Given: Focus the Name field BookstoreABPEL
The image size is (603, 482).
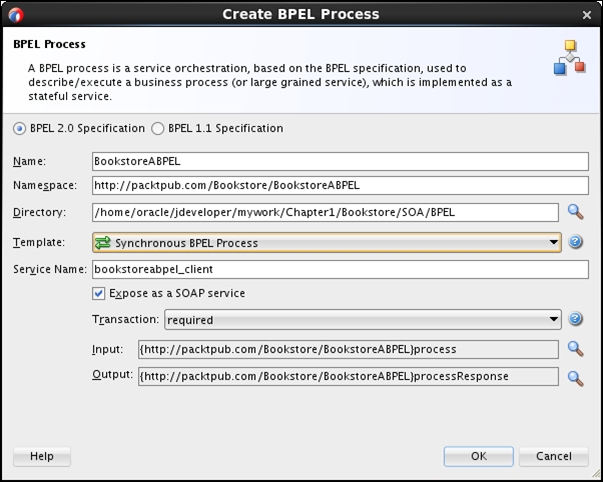Looking at the screenshot, I should 340,161.
